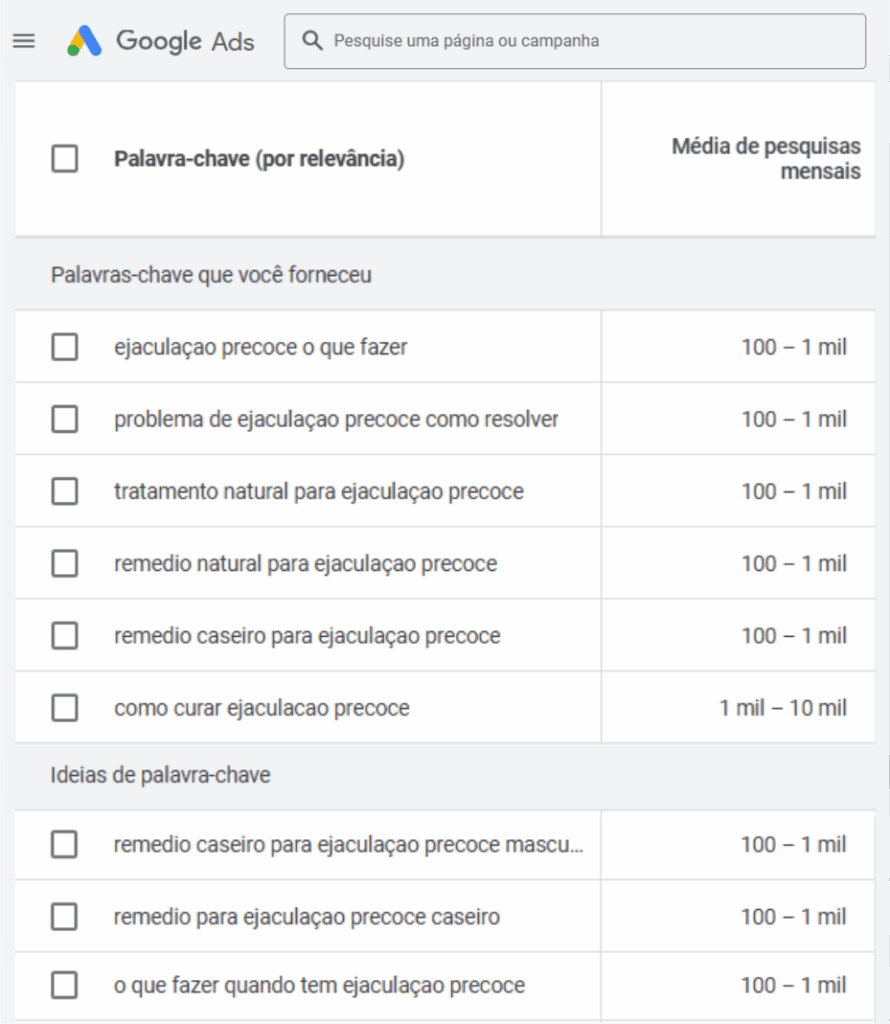The width and height of the screenshot is (890, 1024).
Task: Tick 'como curar ejaculacao precoce' checkbox
Action: [65, 708]
